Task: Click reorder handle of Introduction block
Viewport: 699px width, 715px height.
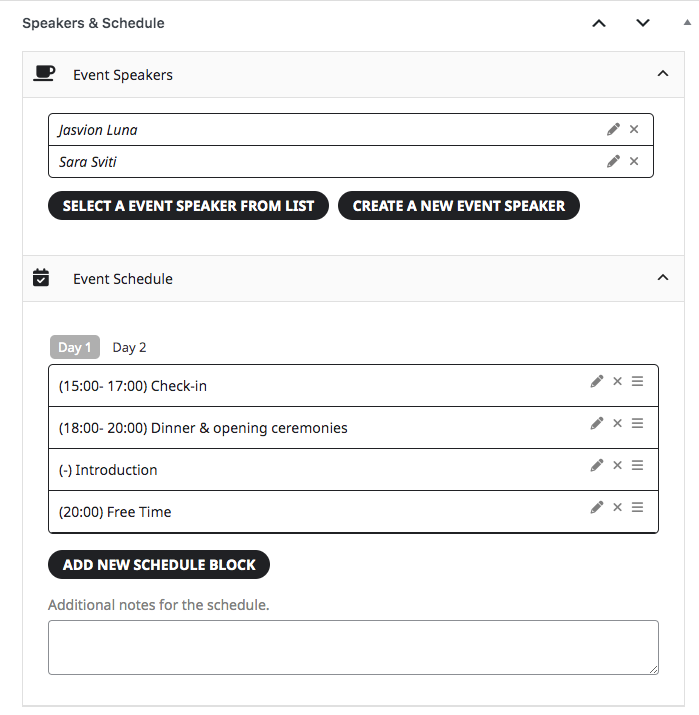Action: tap(637, 465)
